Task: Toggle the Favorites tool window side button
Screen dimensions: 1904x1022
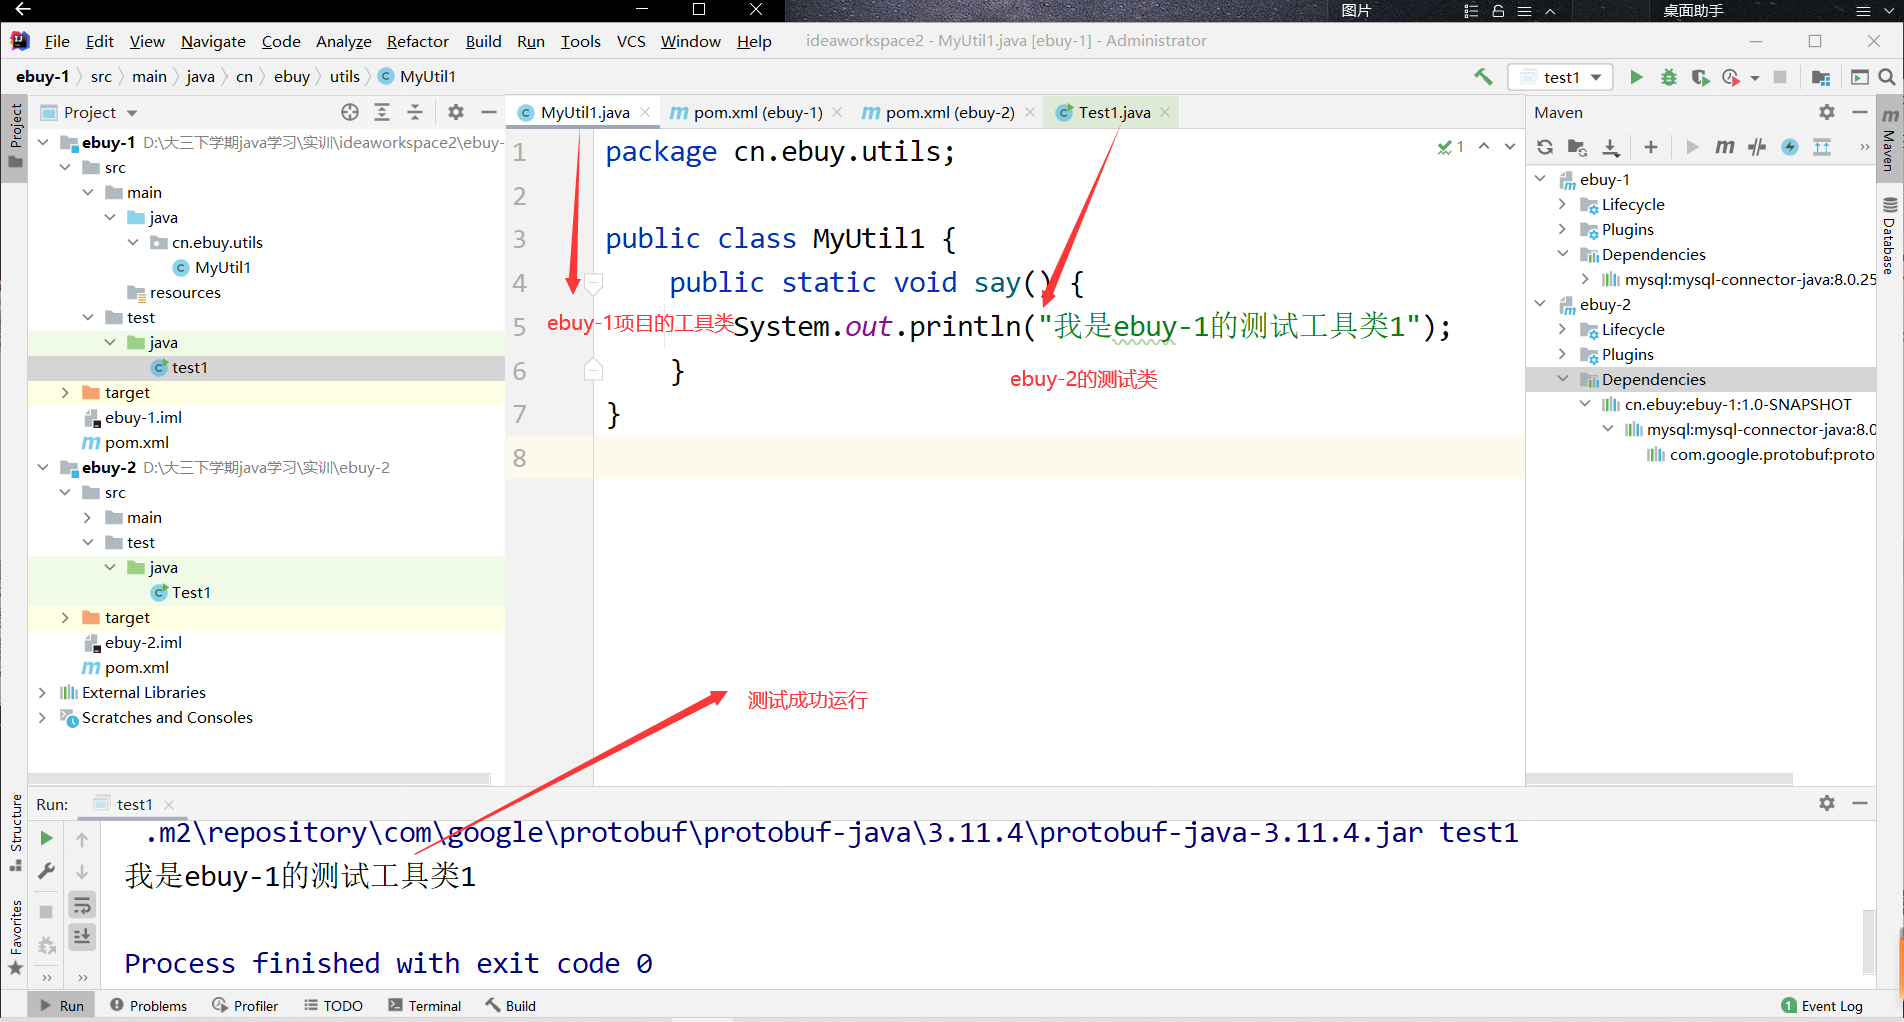Action: pyautogui.click(x=15, y=938)
